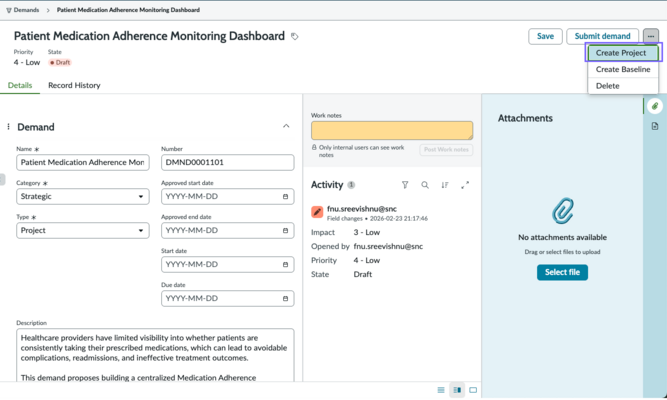Screen dimensions: 667x400
Task: Click the Due date input field
Action: pyautogui.click(x=228, y=299)
